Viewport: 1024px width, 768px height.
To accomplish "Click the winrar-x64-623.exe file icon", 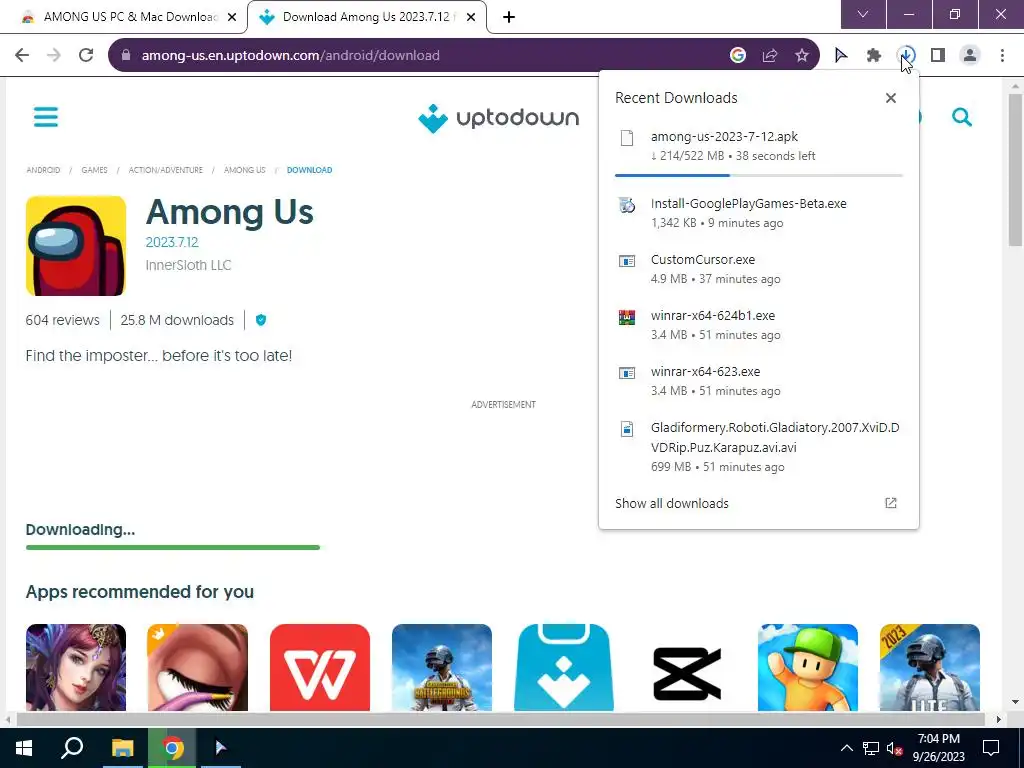I will pos(627,373).
